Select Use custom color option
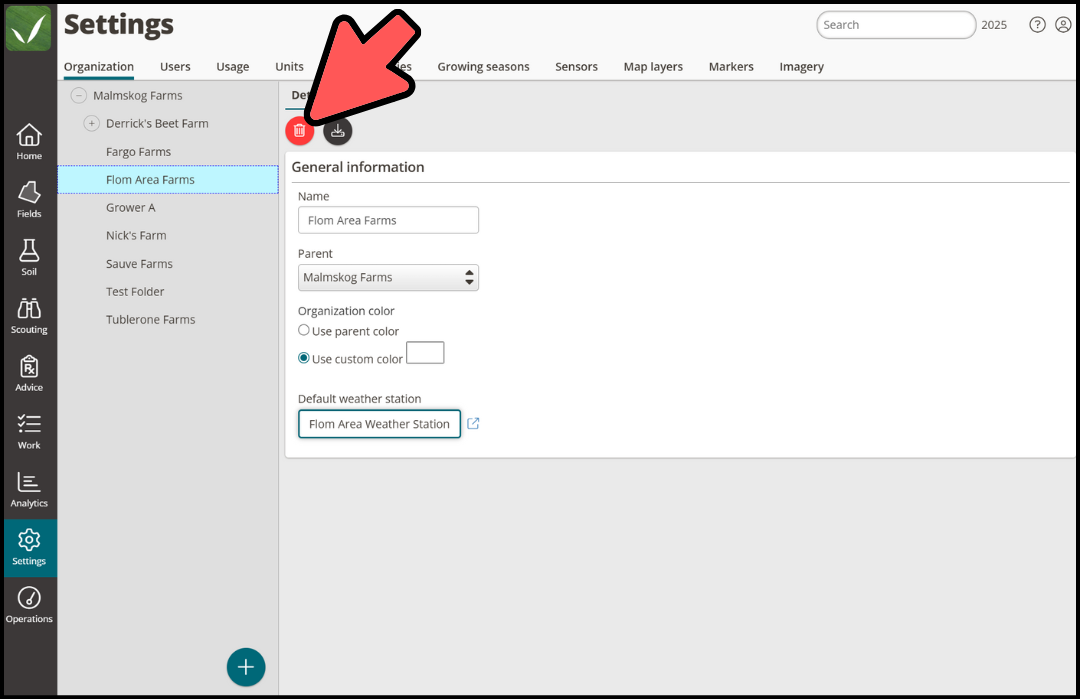This screenshot has width=1080, height=699. click(304, 358)
